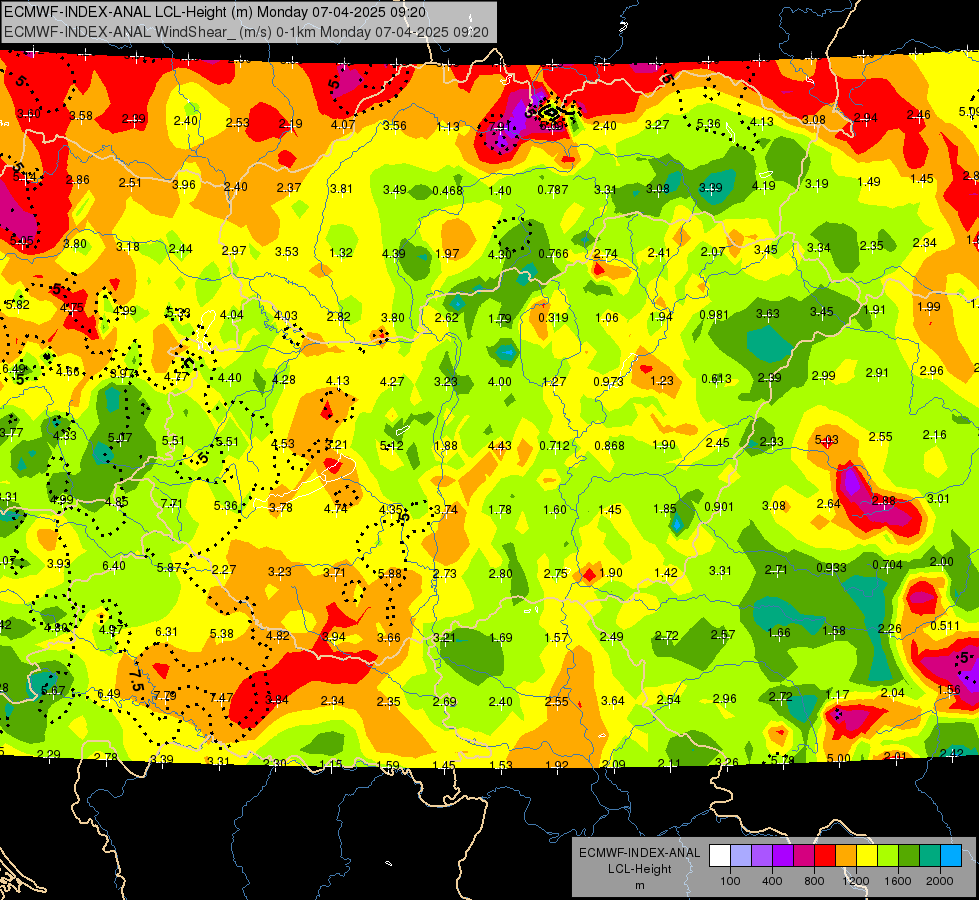Click the 7.5 contour line label
This screenshot has height=900, width=979.
tap(137, 680)
